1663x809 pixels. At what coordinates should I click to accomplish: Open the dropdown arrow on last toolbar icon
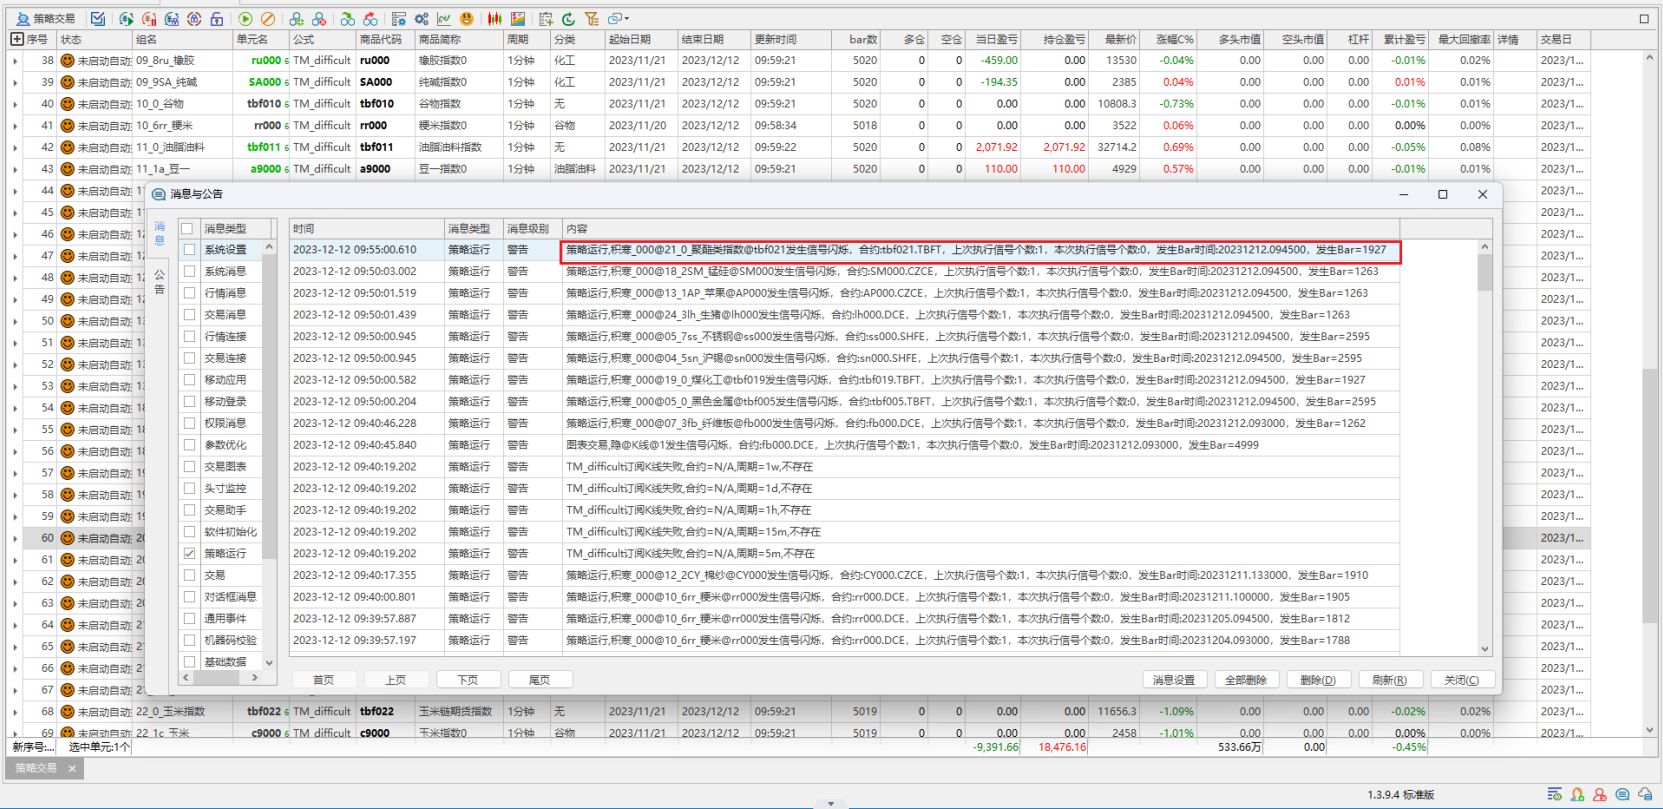coord(627,19)
